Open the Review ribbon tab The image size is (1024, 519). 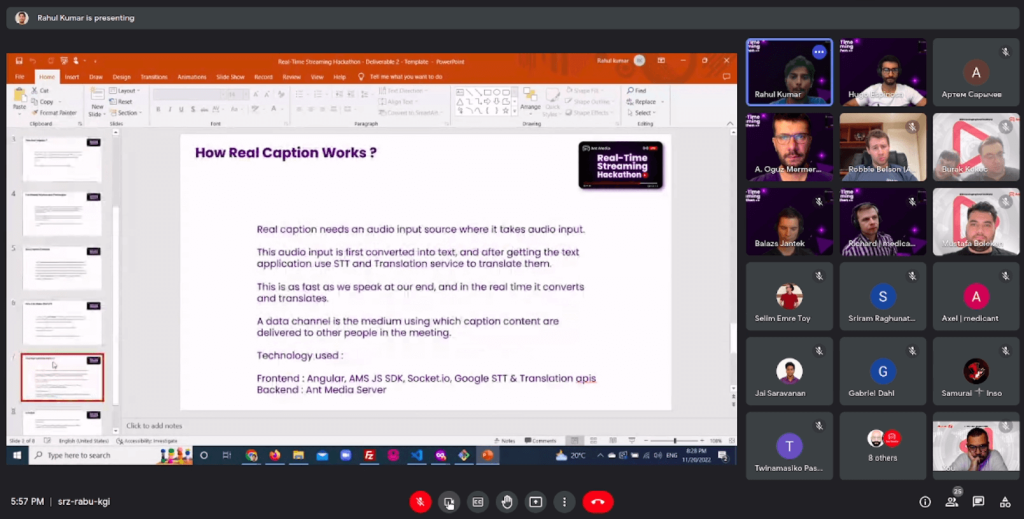tap(291, 77)
